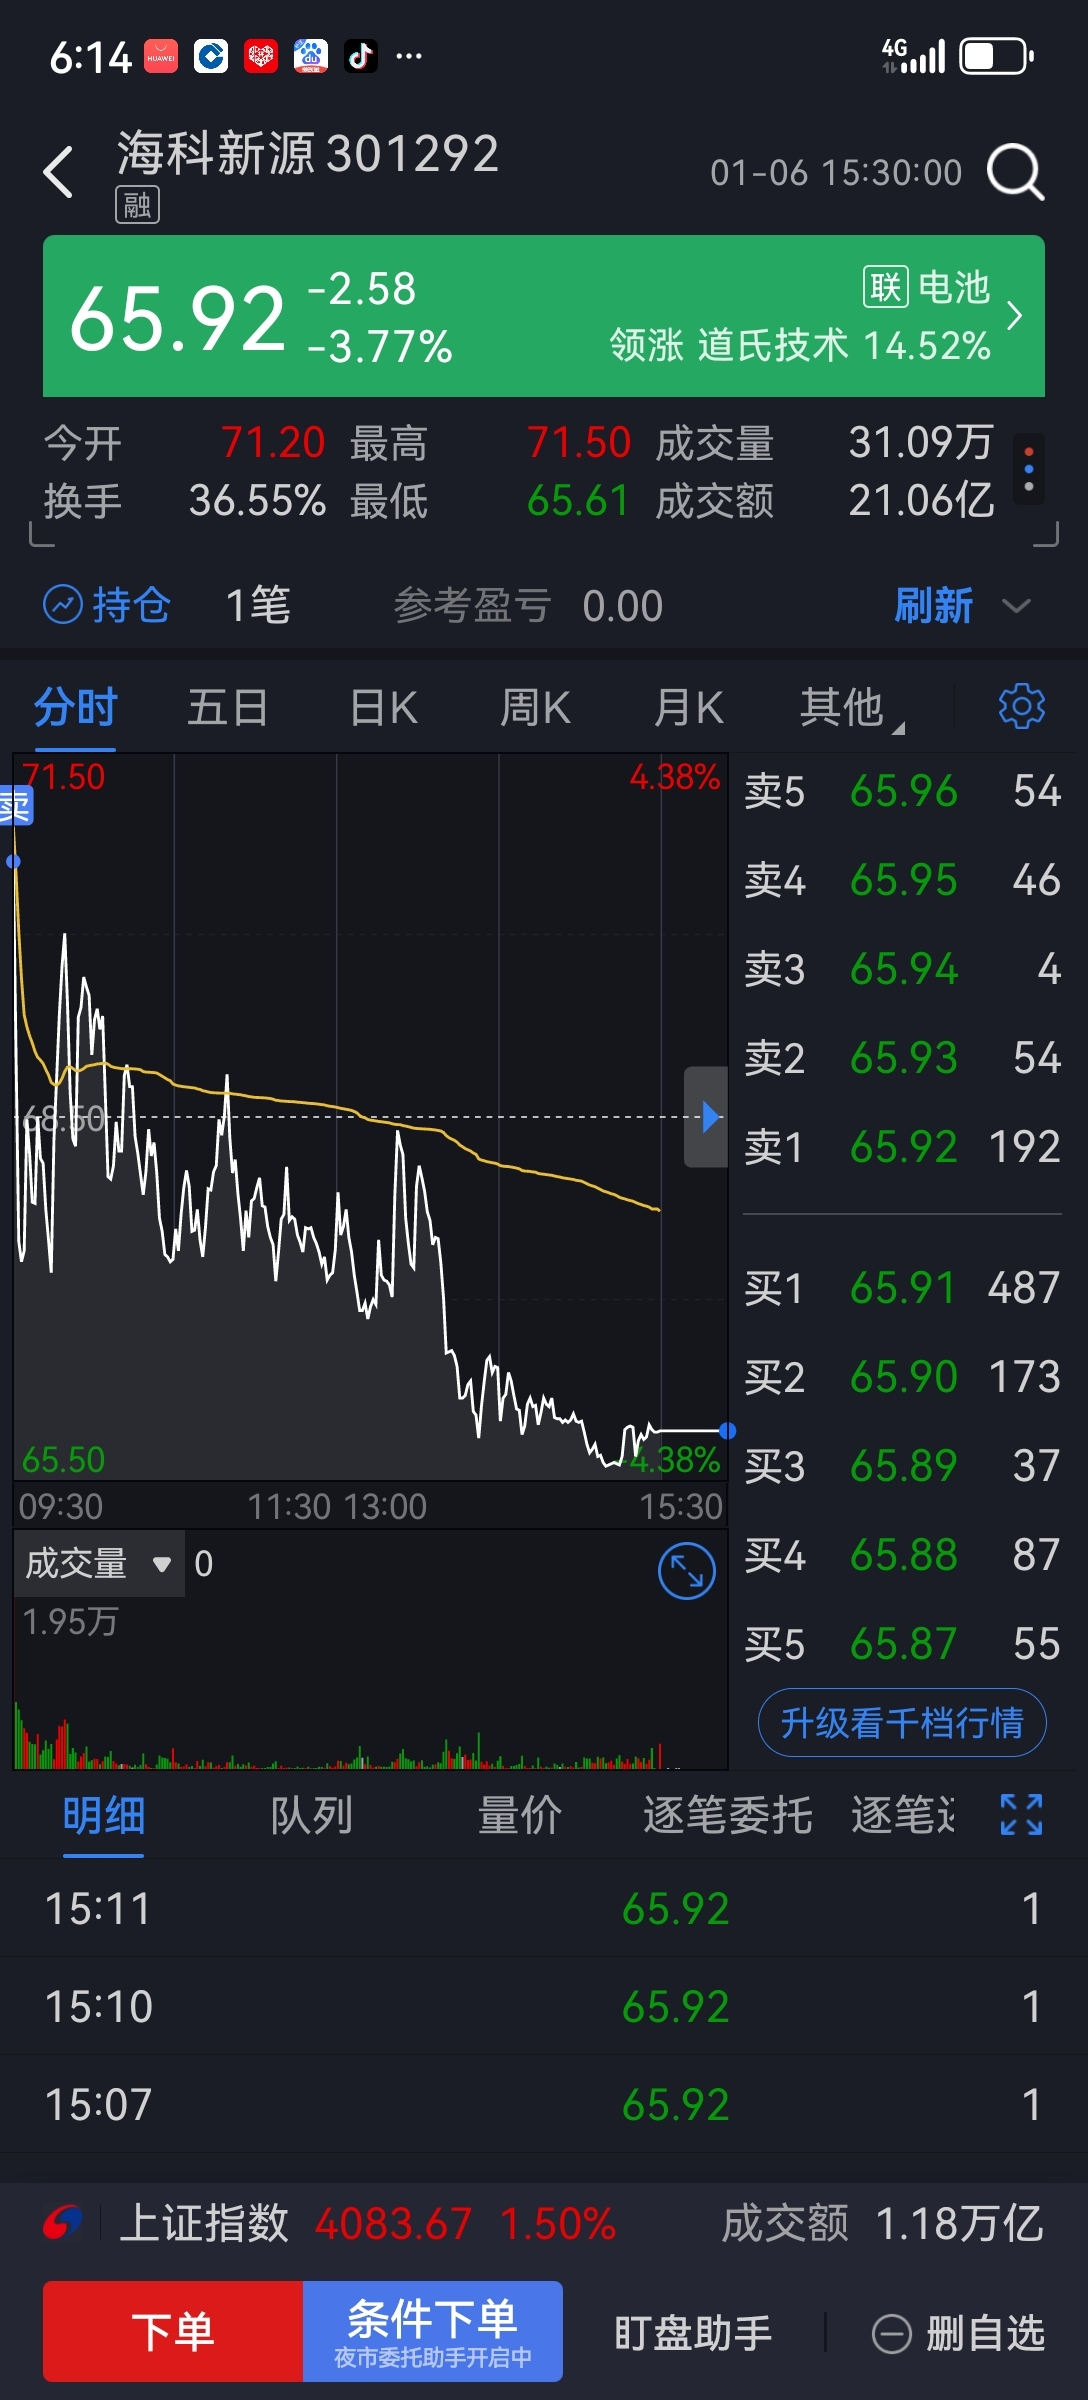The width and height of the screenshot is (1088, 2400).
Task: Tap the back arrow icon
Action: [59, 172]
